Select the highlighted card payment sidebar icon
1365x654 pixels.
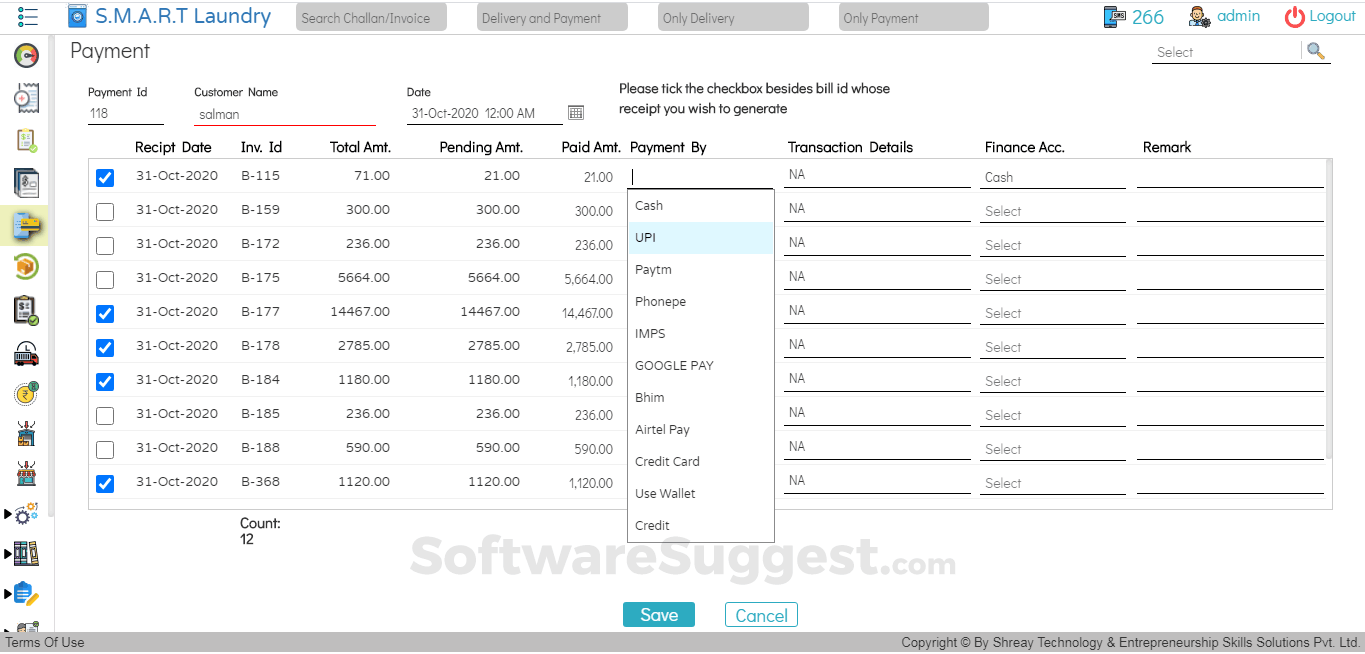tap(26, 226)
